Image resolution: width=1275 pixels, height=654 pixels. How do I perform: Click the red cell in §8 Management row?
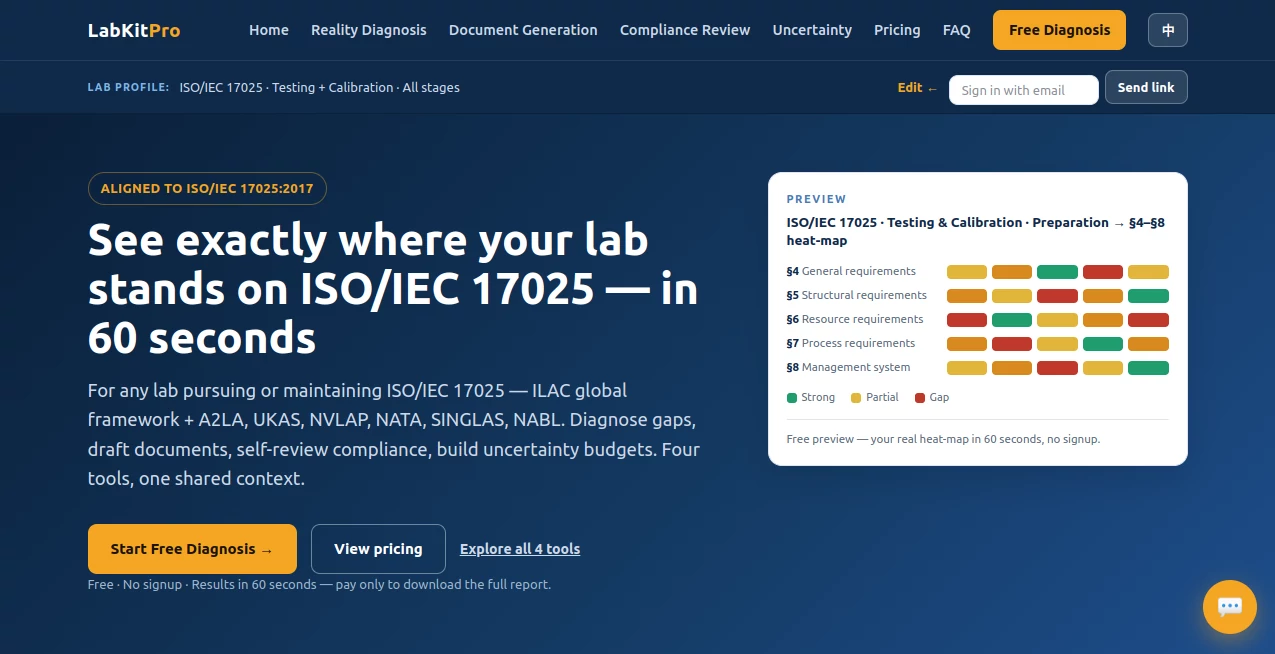click(1057, 368)
